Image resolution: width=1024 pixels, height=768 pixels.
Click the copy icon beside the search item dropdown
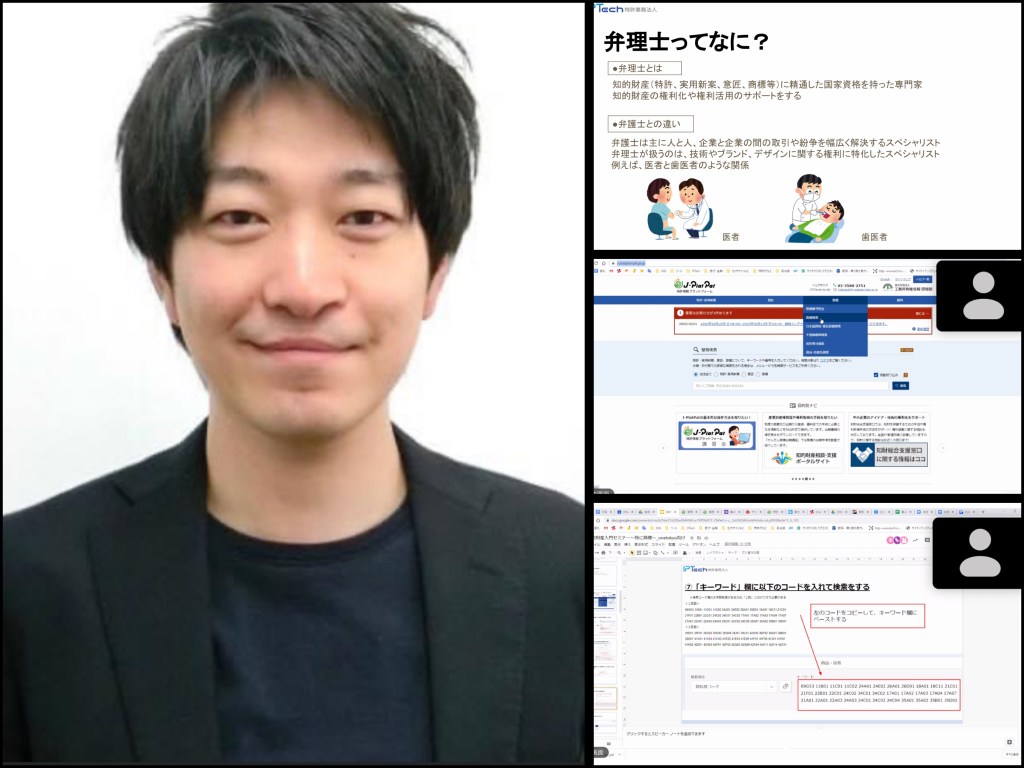[x=785, y=686]
